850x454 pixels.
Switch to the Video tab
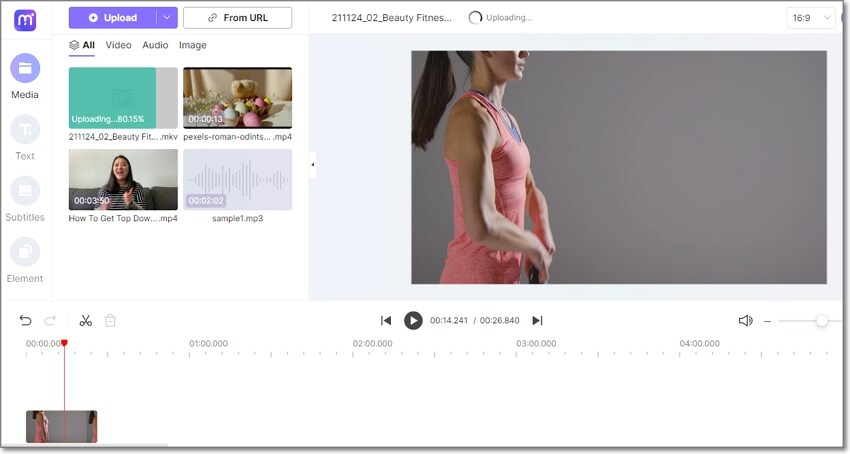pos(118,45)
